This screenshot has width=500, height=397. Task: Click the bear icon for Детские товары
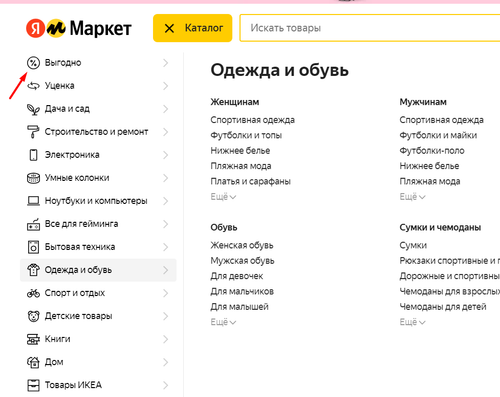point(33,316)
